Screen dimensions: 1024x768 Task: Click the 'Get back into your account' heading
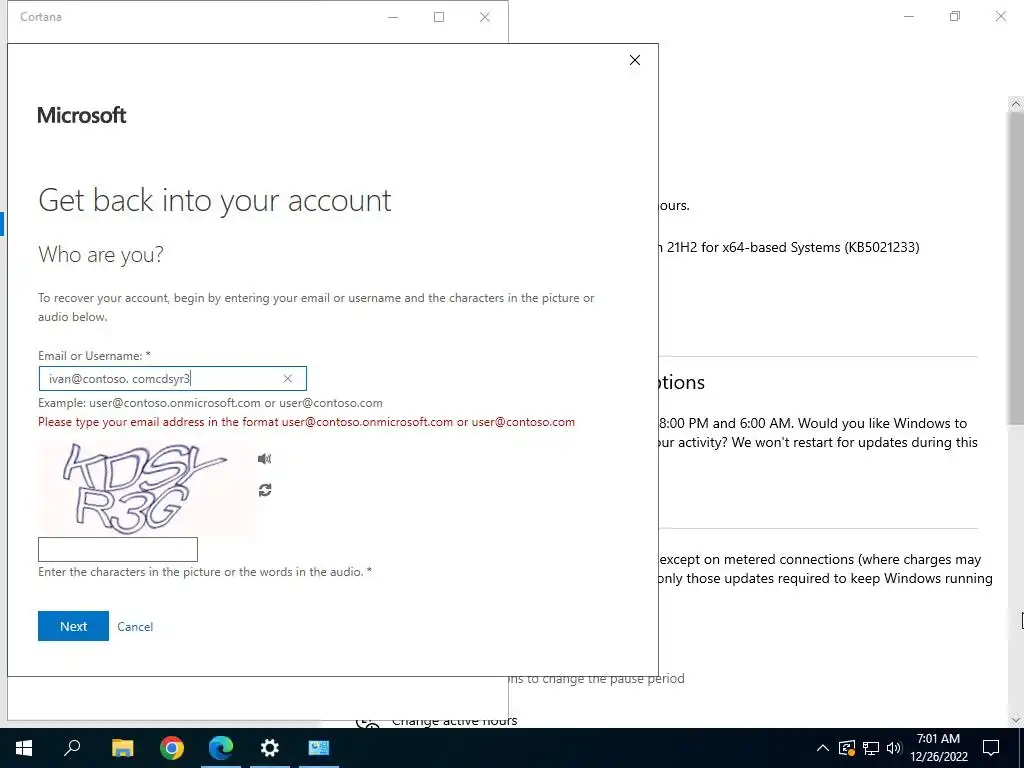[214, 200]
